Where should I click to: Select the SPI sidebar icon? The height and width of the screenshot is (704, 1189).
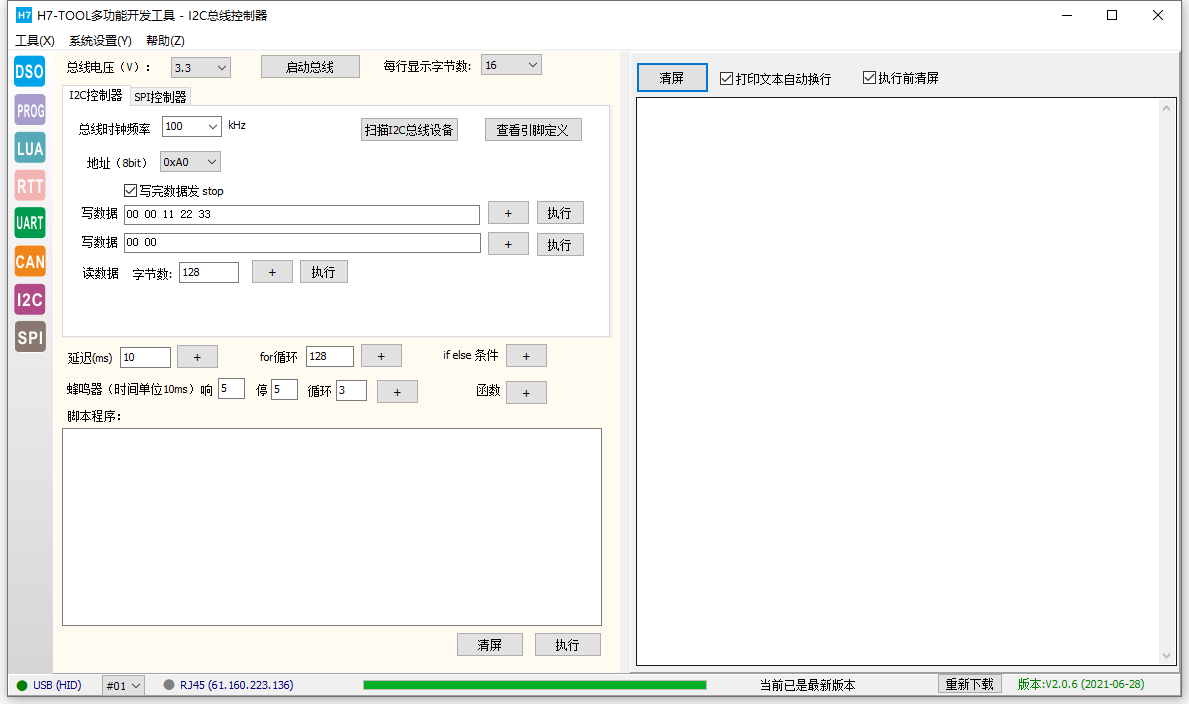(30, 337)
